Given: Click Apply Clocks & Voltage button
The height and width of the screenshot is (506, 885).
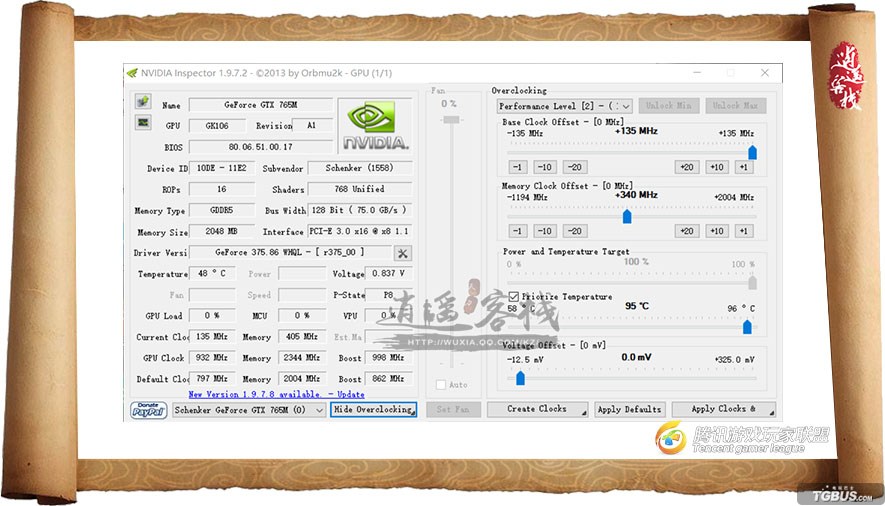Looking at the screenshot, I should tap(723, 409).
